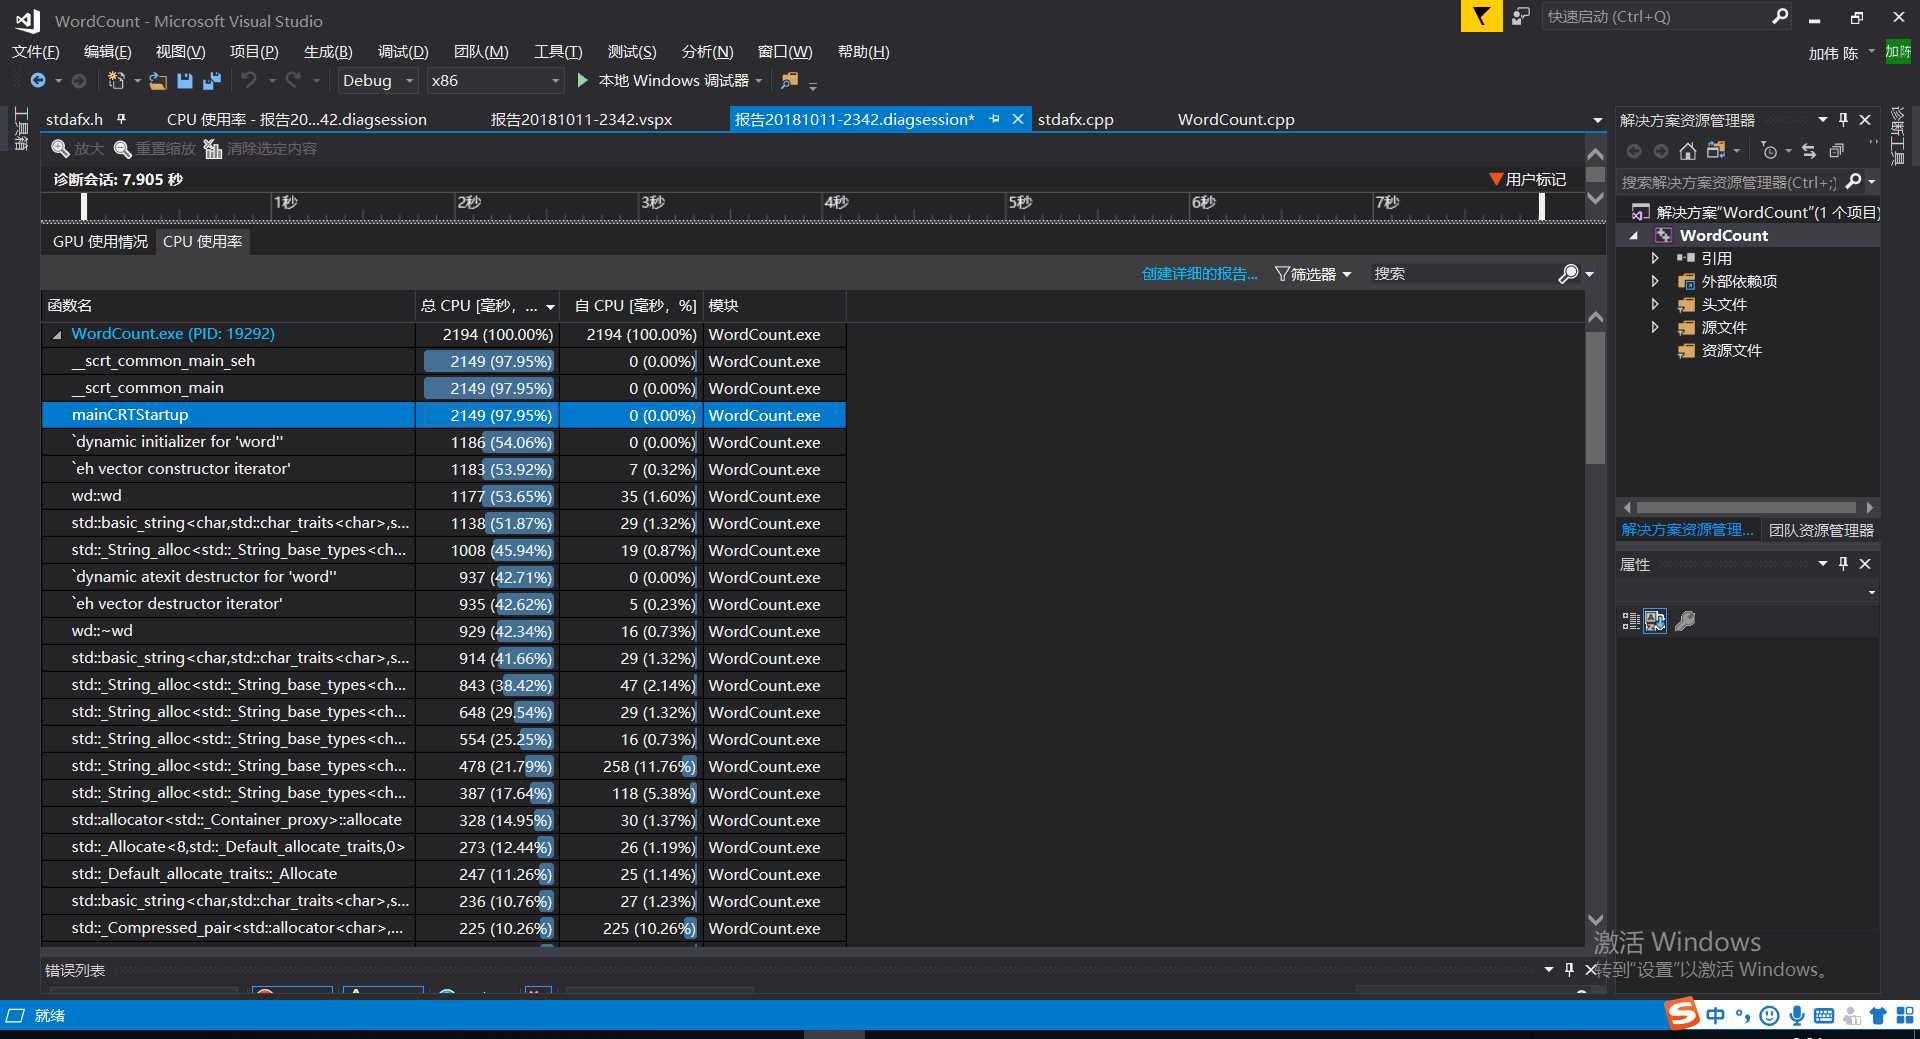Click the function 搜索 search field
Screen dimensions: 1920x1039
pos(1463,274)
